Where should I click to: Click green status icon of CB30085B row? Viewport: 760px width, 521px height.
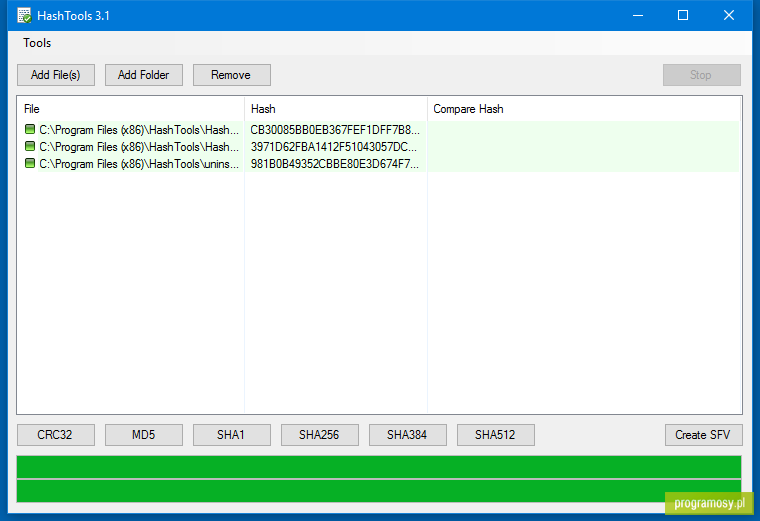(30, 129)
